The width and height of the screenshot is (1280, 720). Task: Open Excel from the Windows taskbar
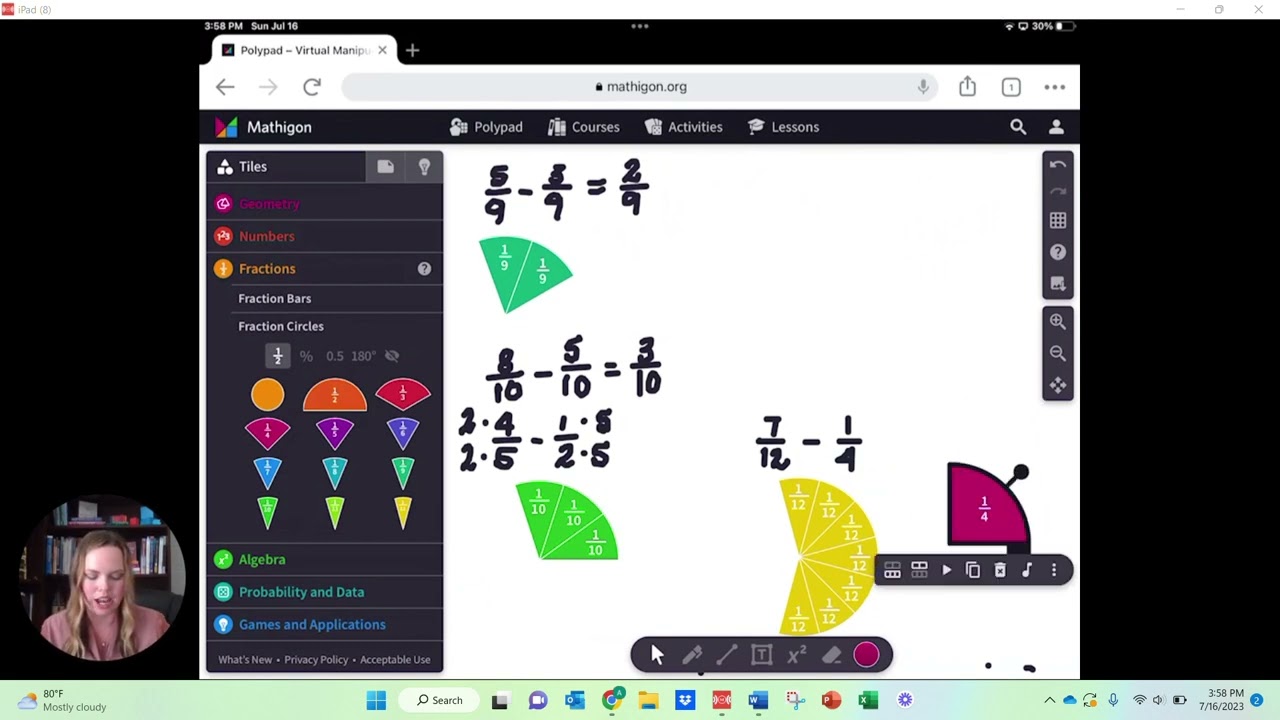[868, 700]
